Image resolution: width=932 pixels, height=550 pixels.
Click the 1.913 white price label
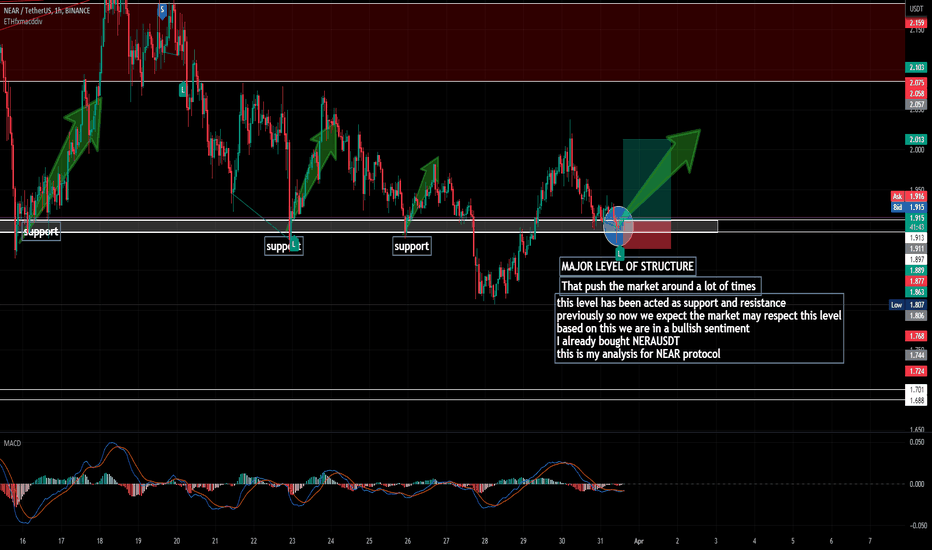[x=917, y=238]
